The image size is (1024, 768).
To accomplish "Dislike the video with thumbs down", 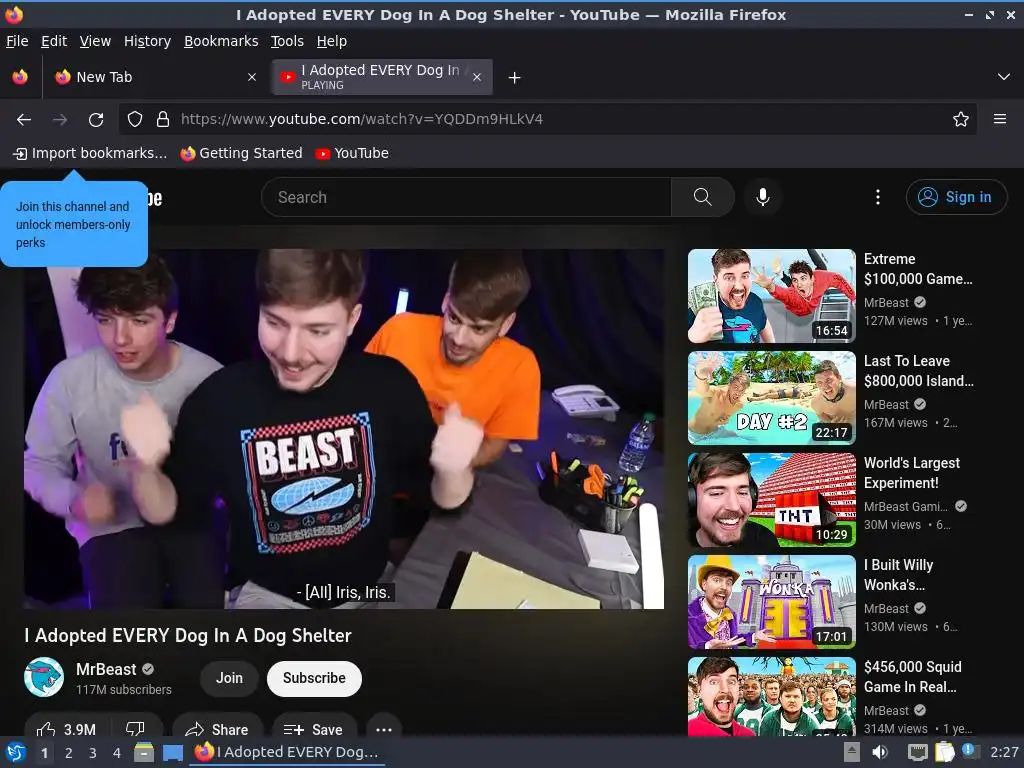I will (135, 729).
